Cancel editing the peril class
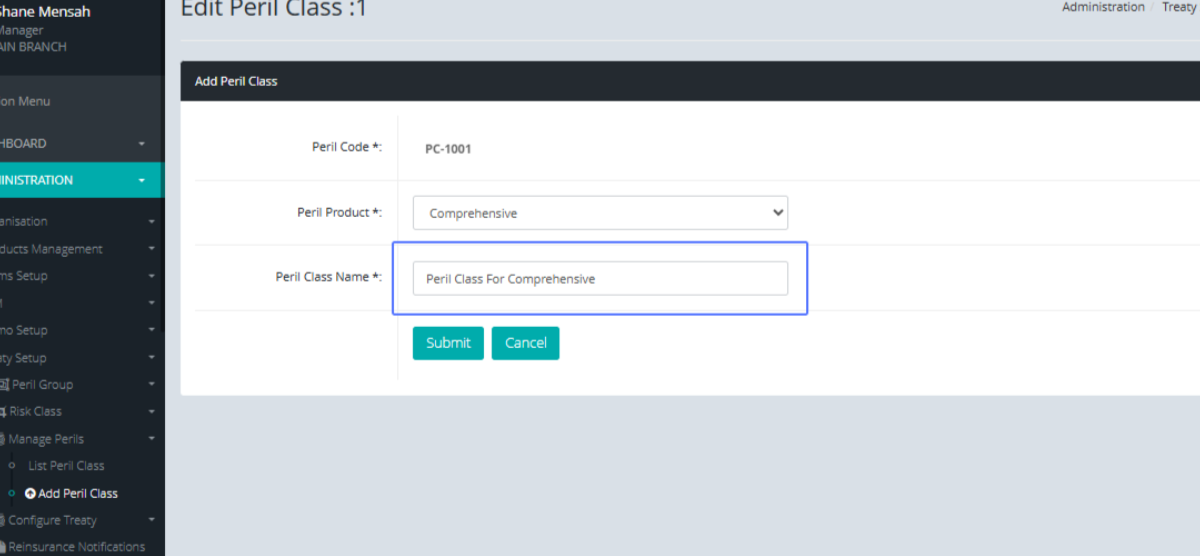This screenshot has height=556, width=1200. pos(525,343)
